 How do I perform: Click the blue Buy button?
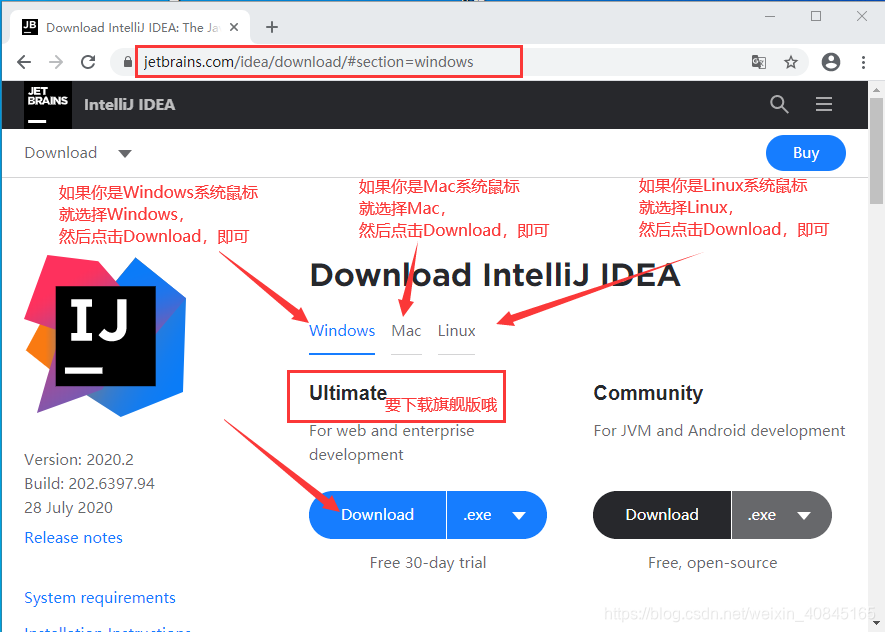[805, 153]
